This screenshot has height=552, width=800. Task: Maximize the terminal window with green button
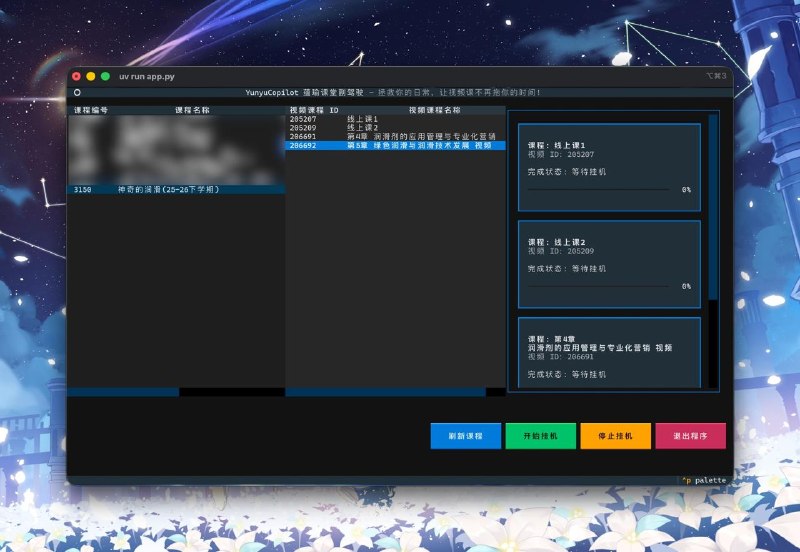click(x=105, y=77)
